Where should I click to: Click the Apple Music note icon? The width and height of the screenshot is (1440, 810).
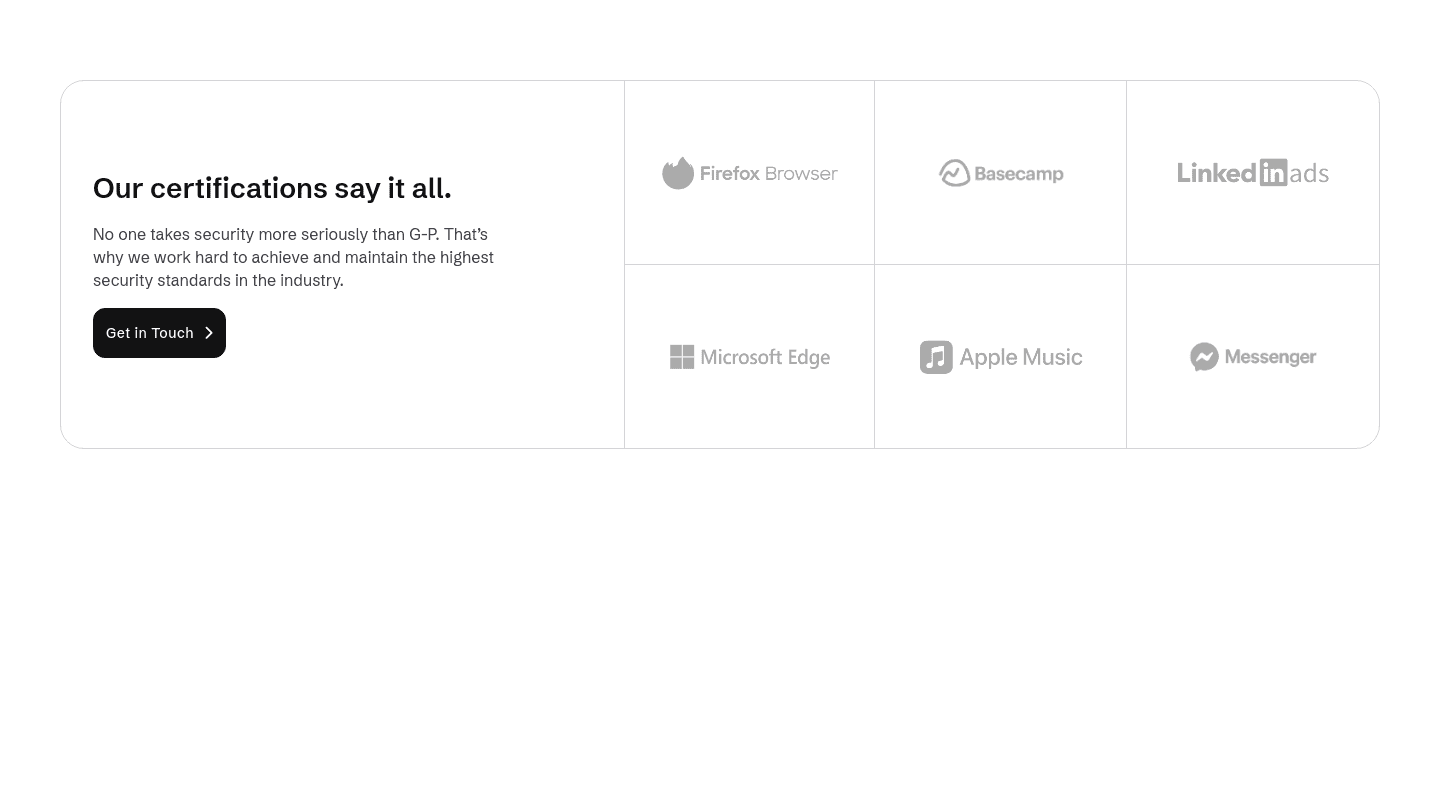[x=936, y=357]
